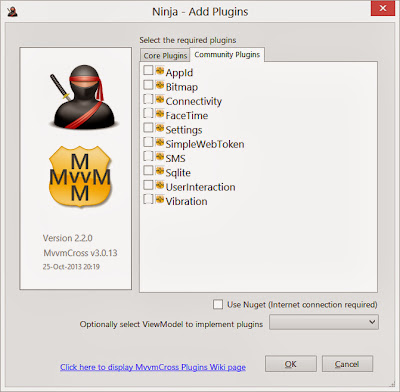Click the plugin icon next to Connectivity
This screenshot has width=400, height=392.
pos(160,99)
